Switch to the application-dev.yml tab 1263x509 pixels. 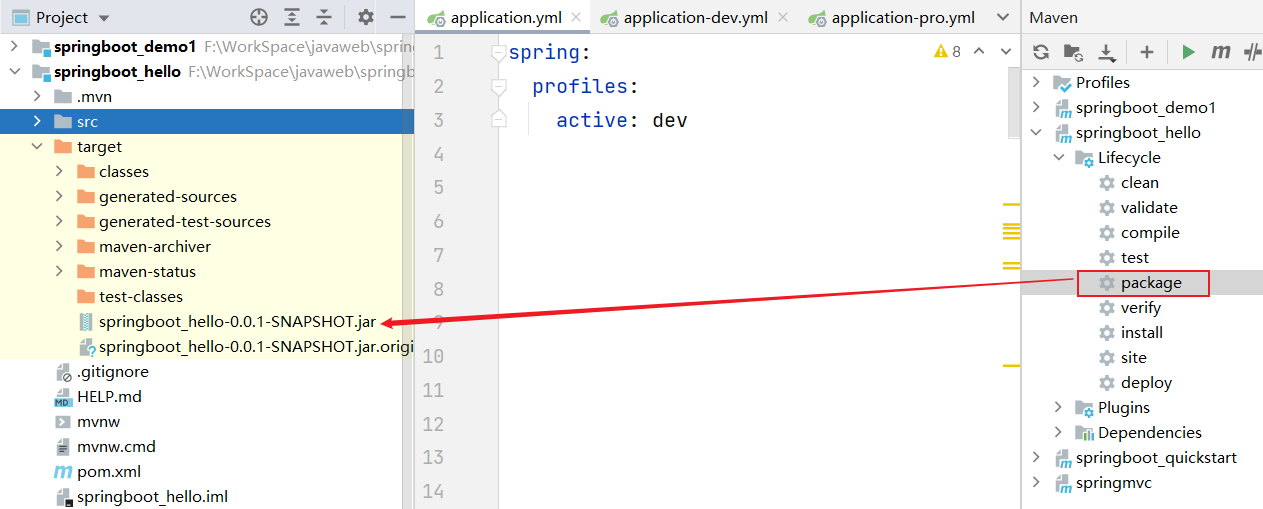(696, 18)
